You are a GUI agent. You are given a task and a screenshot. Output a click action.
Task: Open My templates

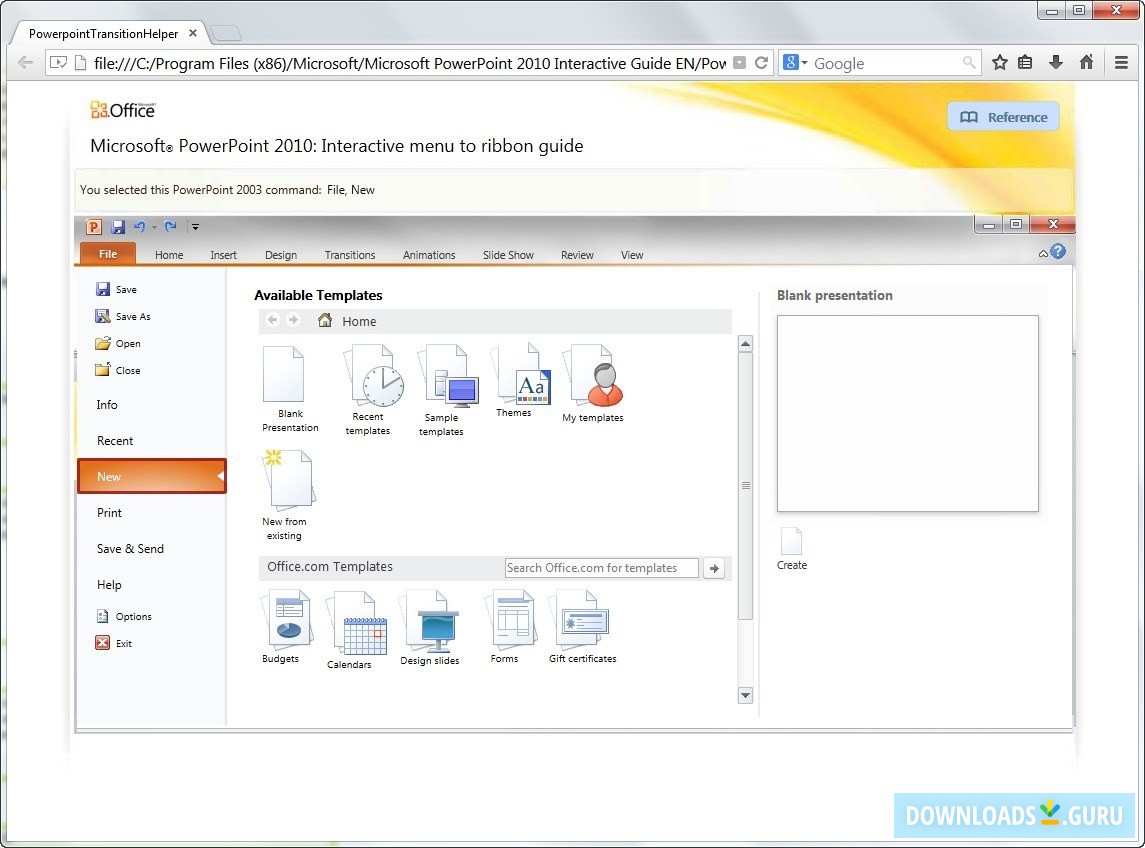(x=592, y=378)
